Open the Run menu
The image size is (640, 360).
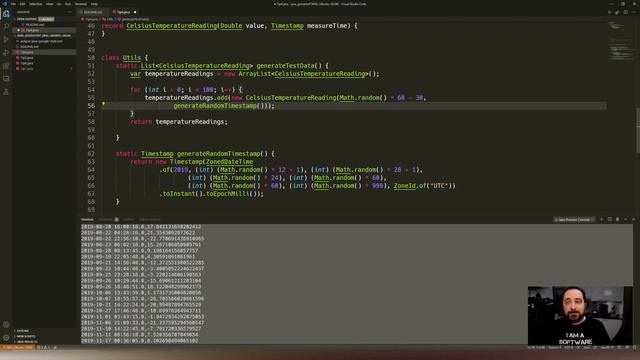[68, 4]
